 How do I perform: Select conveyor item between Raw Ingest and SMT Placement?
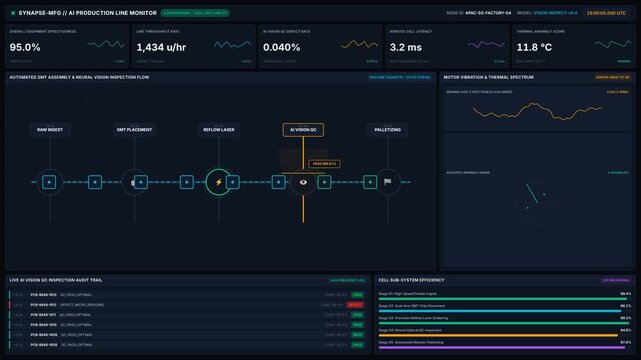[x=95, y=182]
